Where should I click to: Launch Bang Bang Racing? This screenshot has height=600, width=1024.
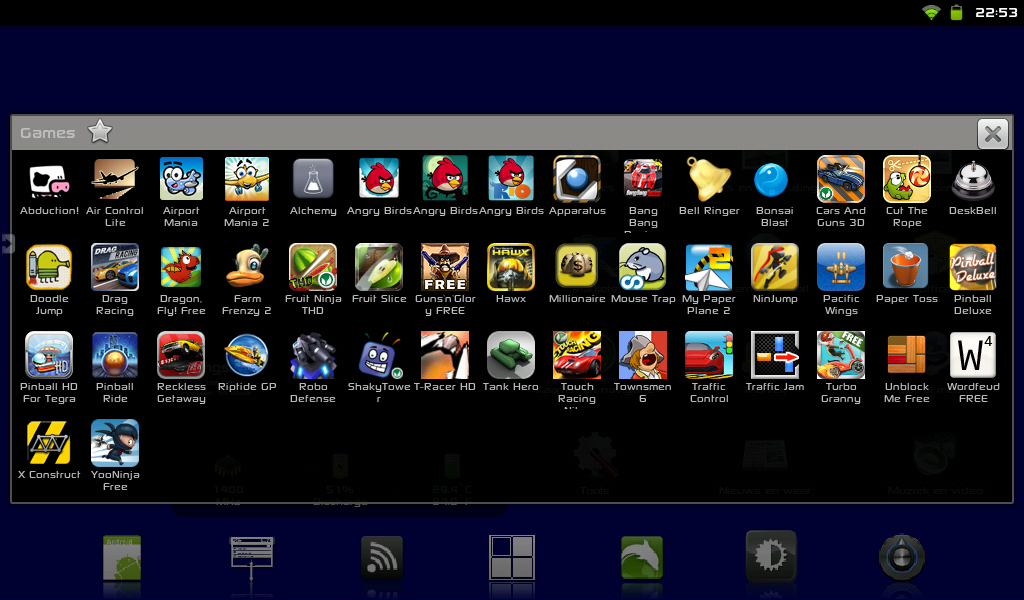click(643, 180)
